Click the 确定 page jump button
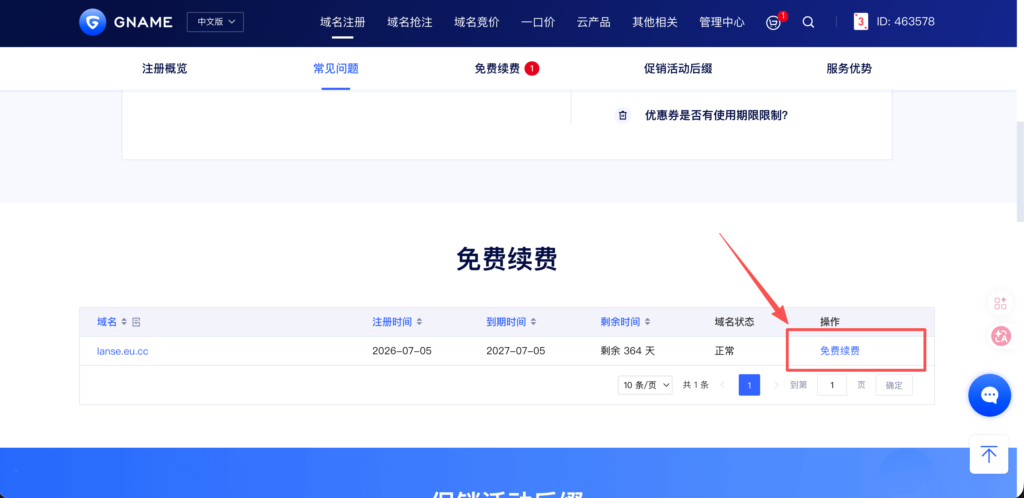The image size is (1024, 498). (894, 385)
